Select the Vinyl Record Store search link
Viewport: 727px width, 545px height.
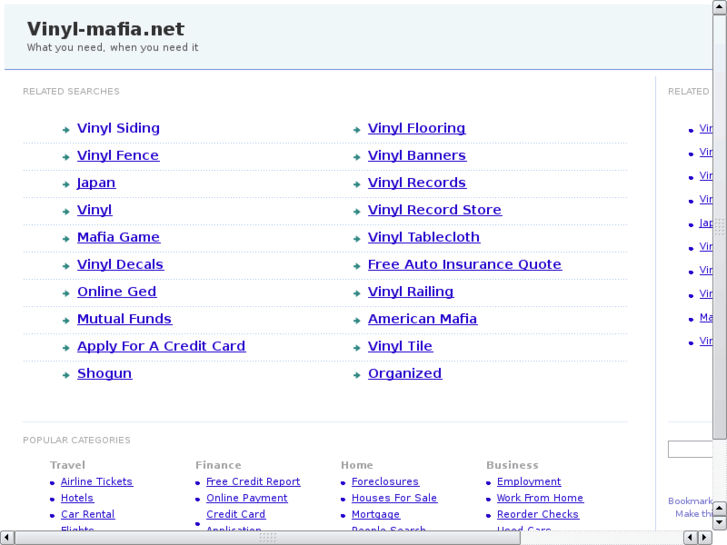click(434, 210)
